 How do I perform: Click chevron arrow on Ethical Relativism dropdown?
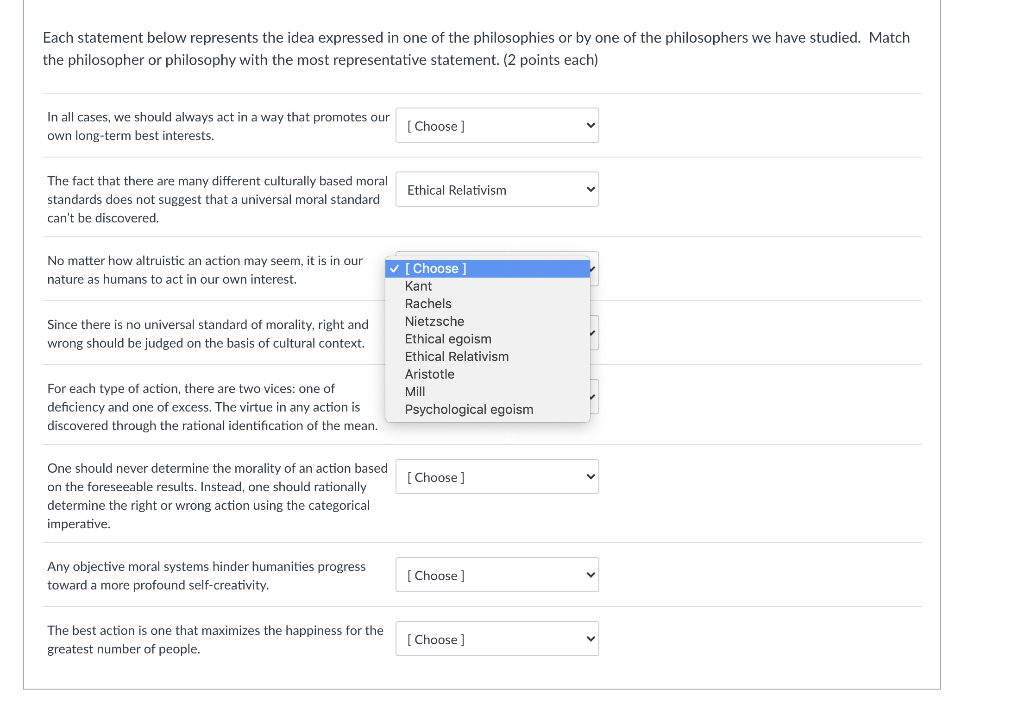590,190
